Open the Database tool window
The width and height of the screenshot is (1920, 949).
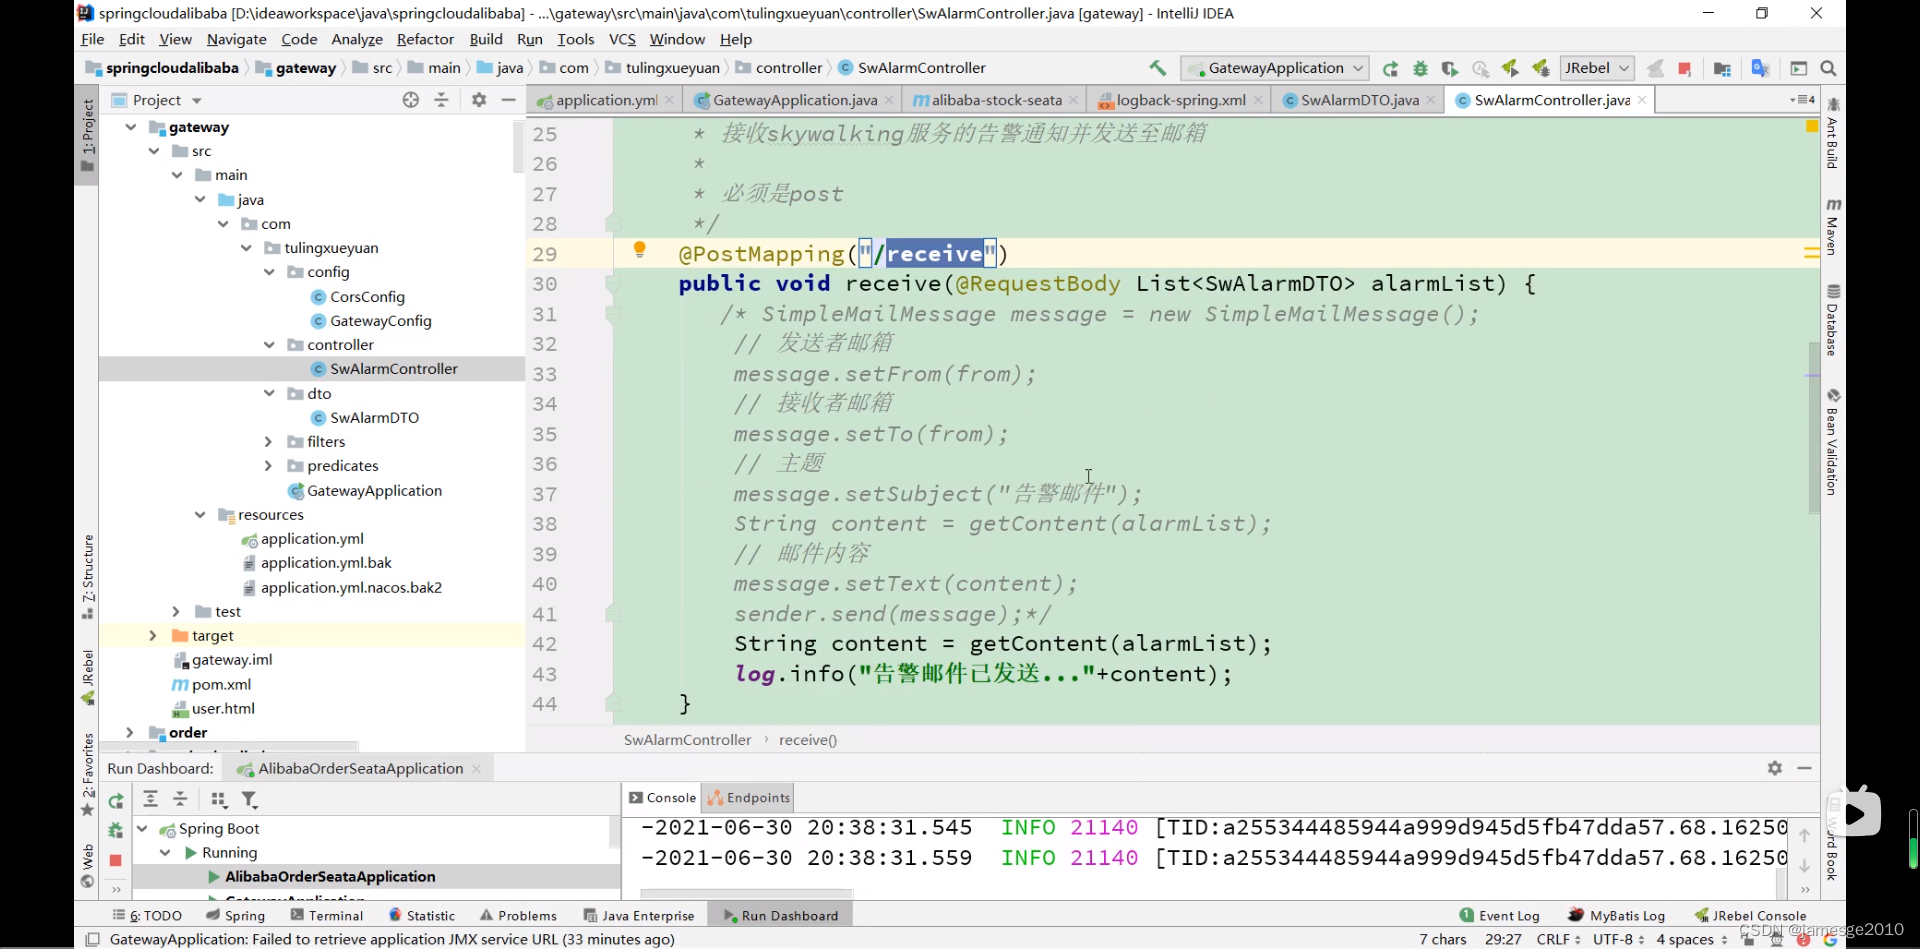tap(1833, 320)
